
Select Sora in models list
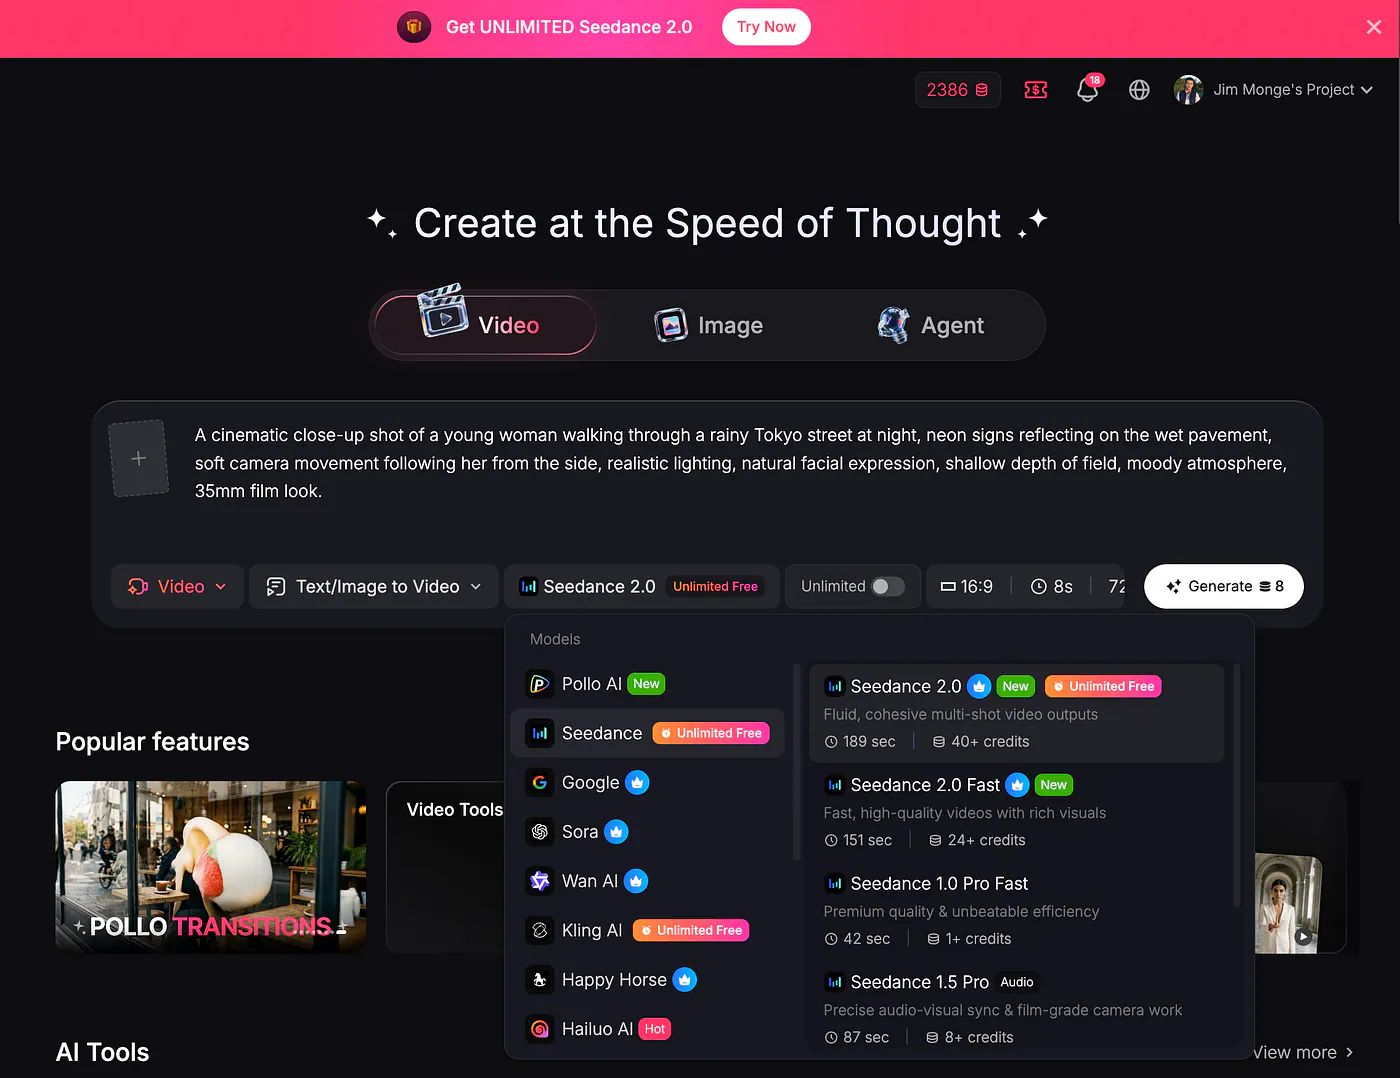pos(647,832)
